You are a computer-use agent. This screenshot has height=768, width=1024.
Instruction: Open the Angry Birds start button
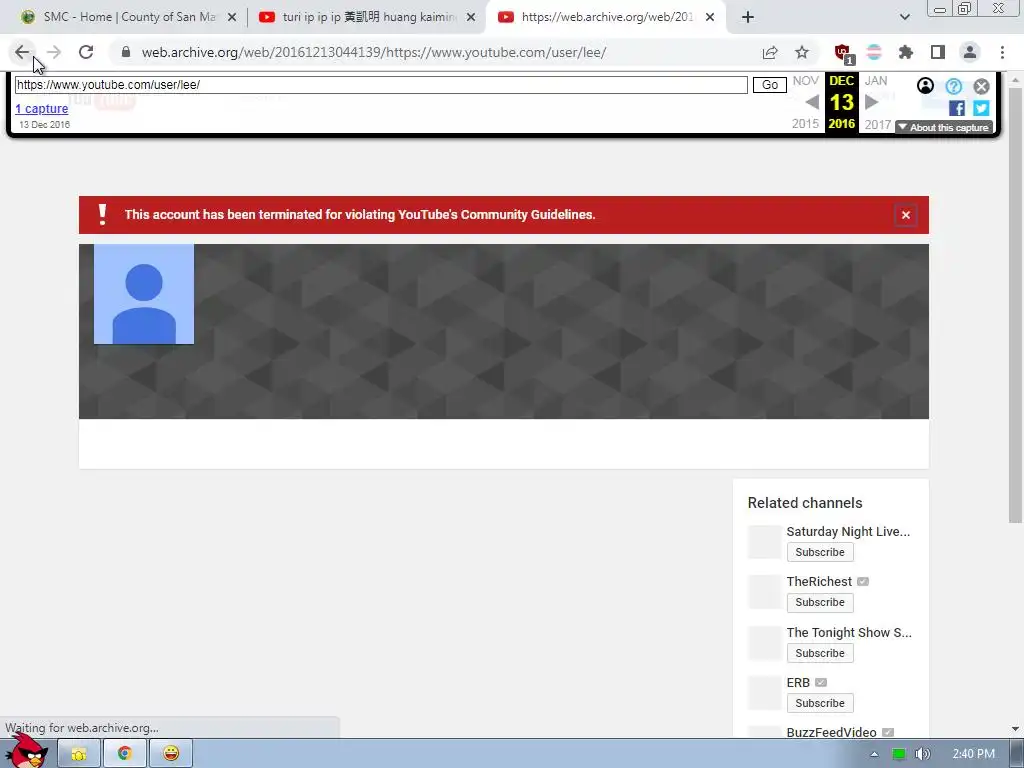pyautogui.click(x=27, y=751)
